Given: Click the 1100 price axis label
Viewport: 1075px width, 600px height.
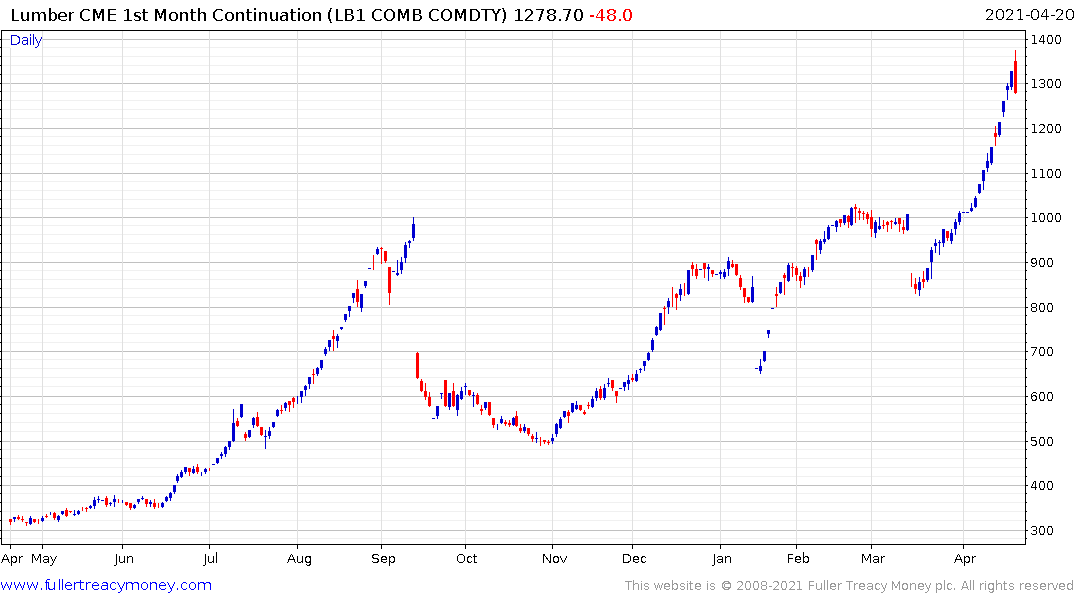Looking at the screenshot, I should [x=1046, y=173].
